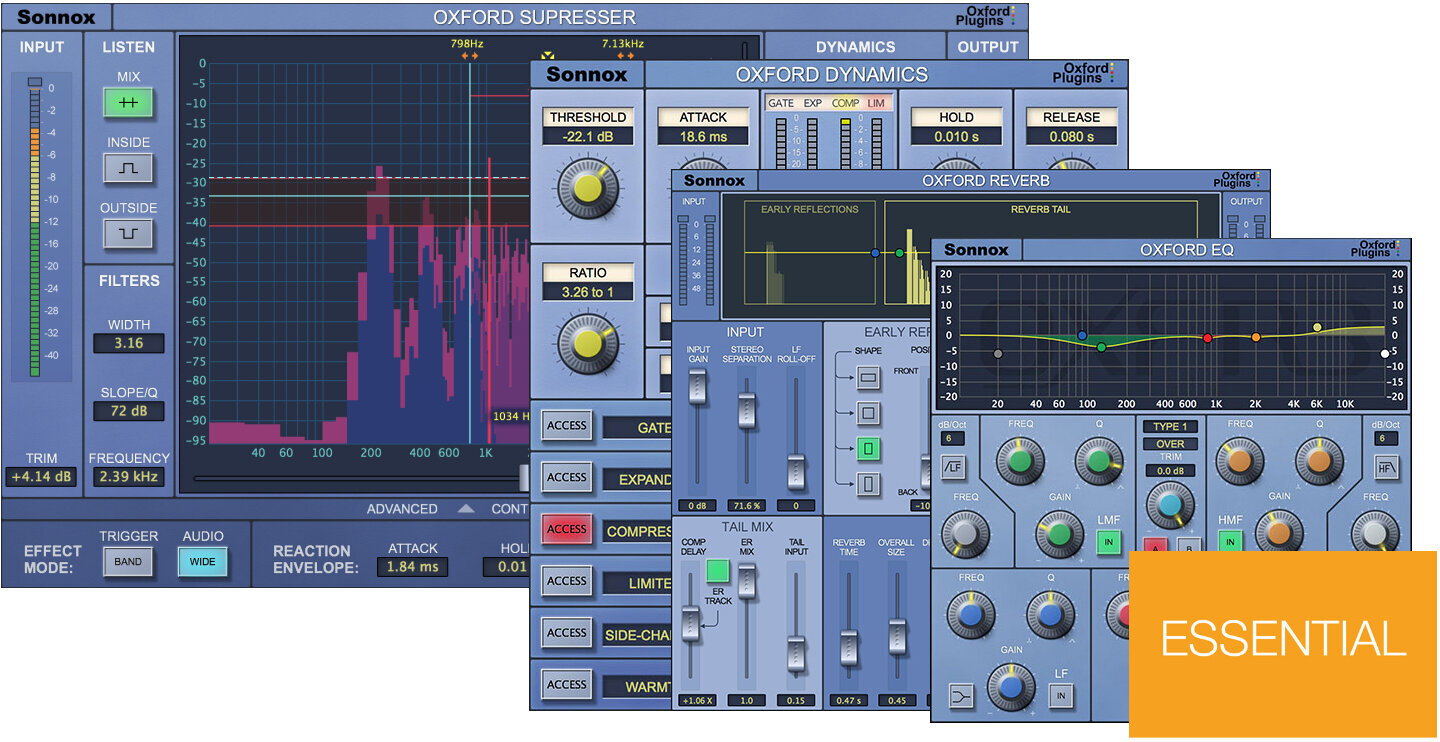Click the red ACCESS for COMPRESS in Dynamics
Screen dimensions: 1440x742
[x=567, y=530]
